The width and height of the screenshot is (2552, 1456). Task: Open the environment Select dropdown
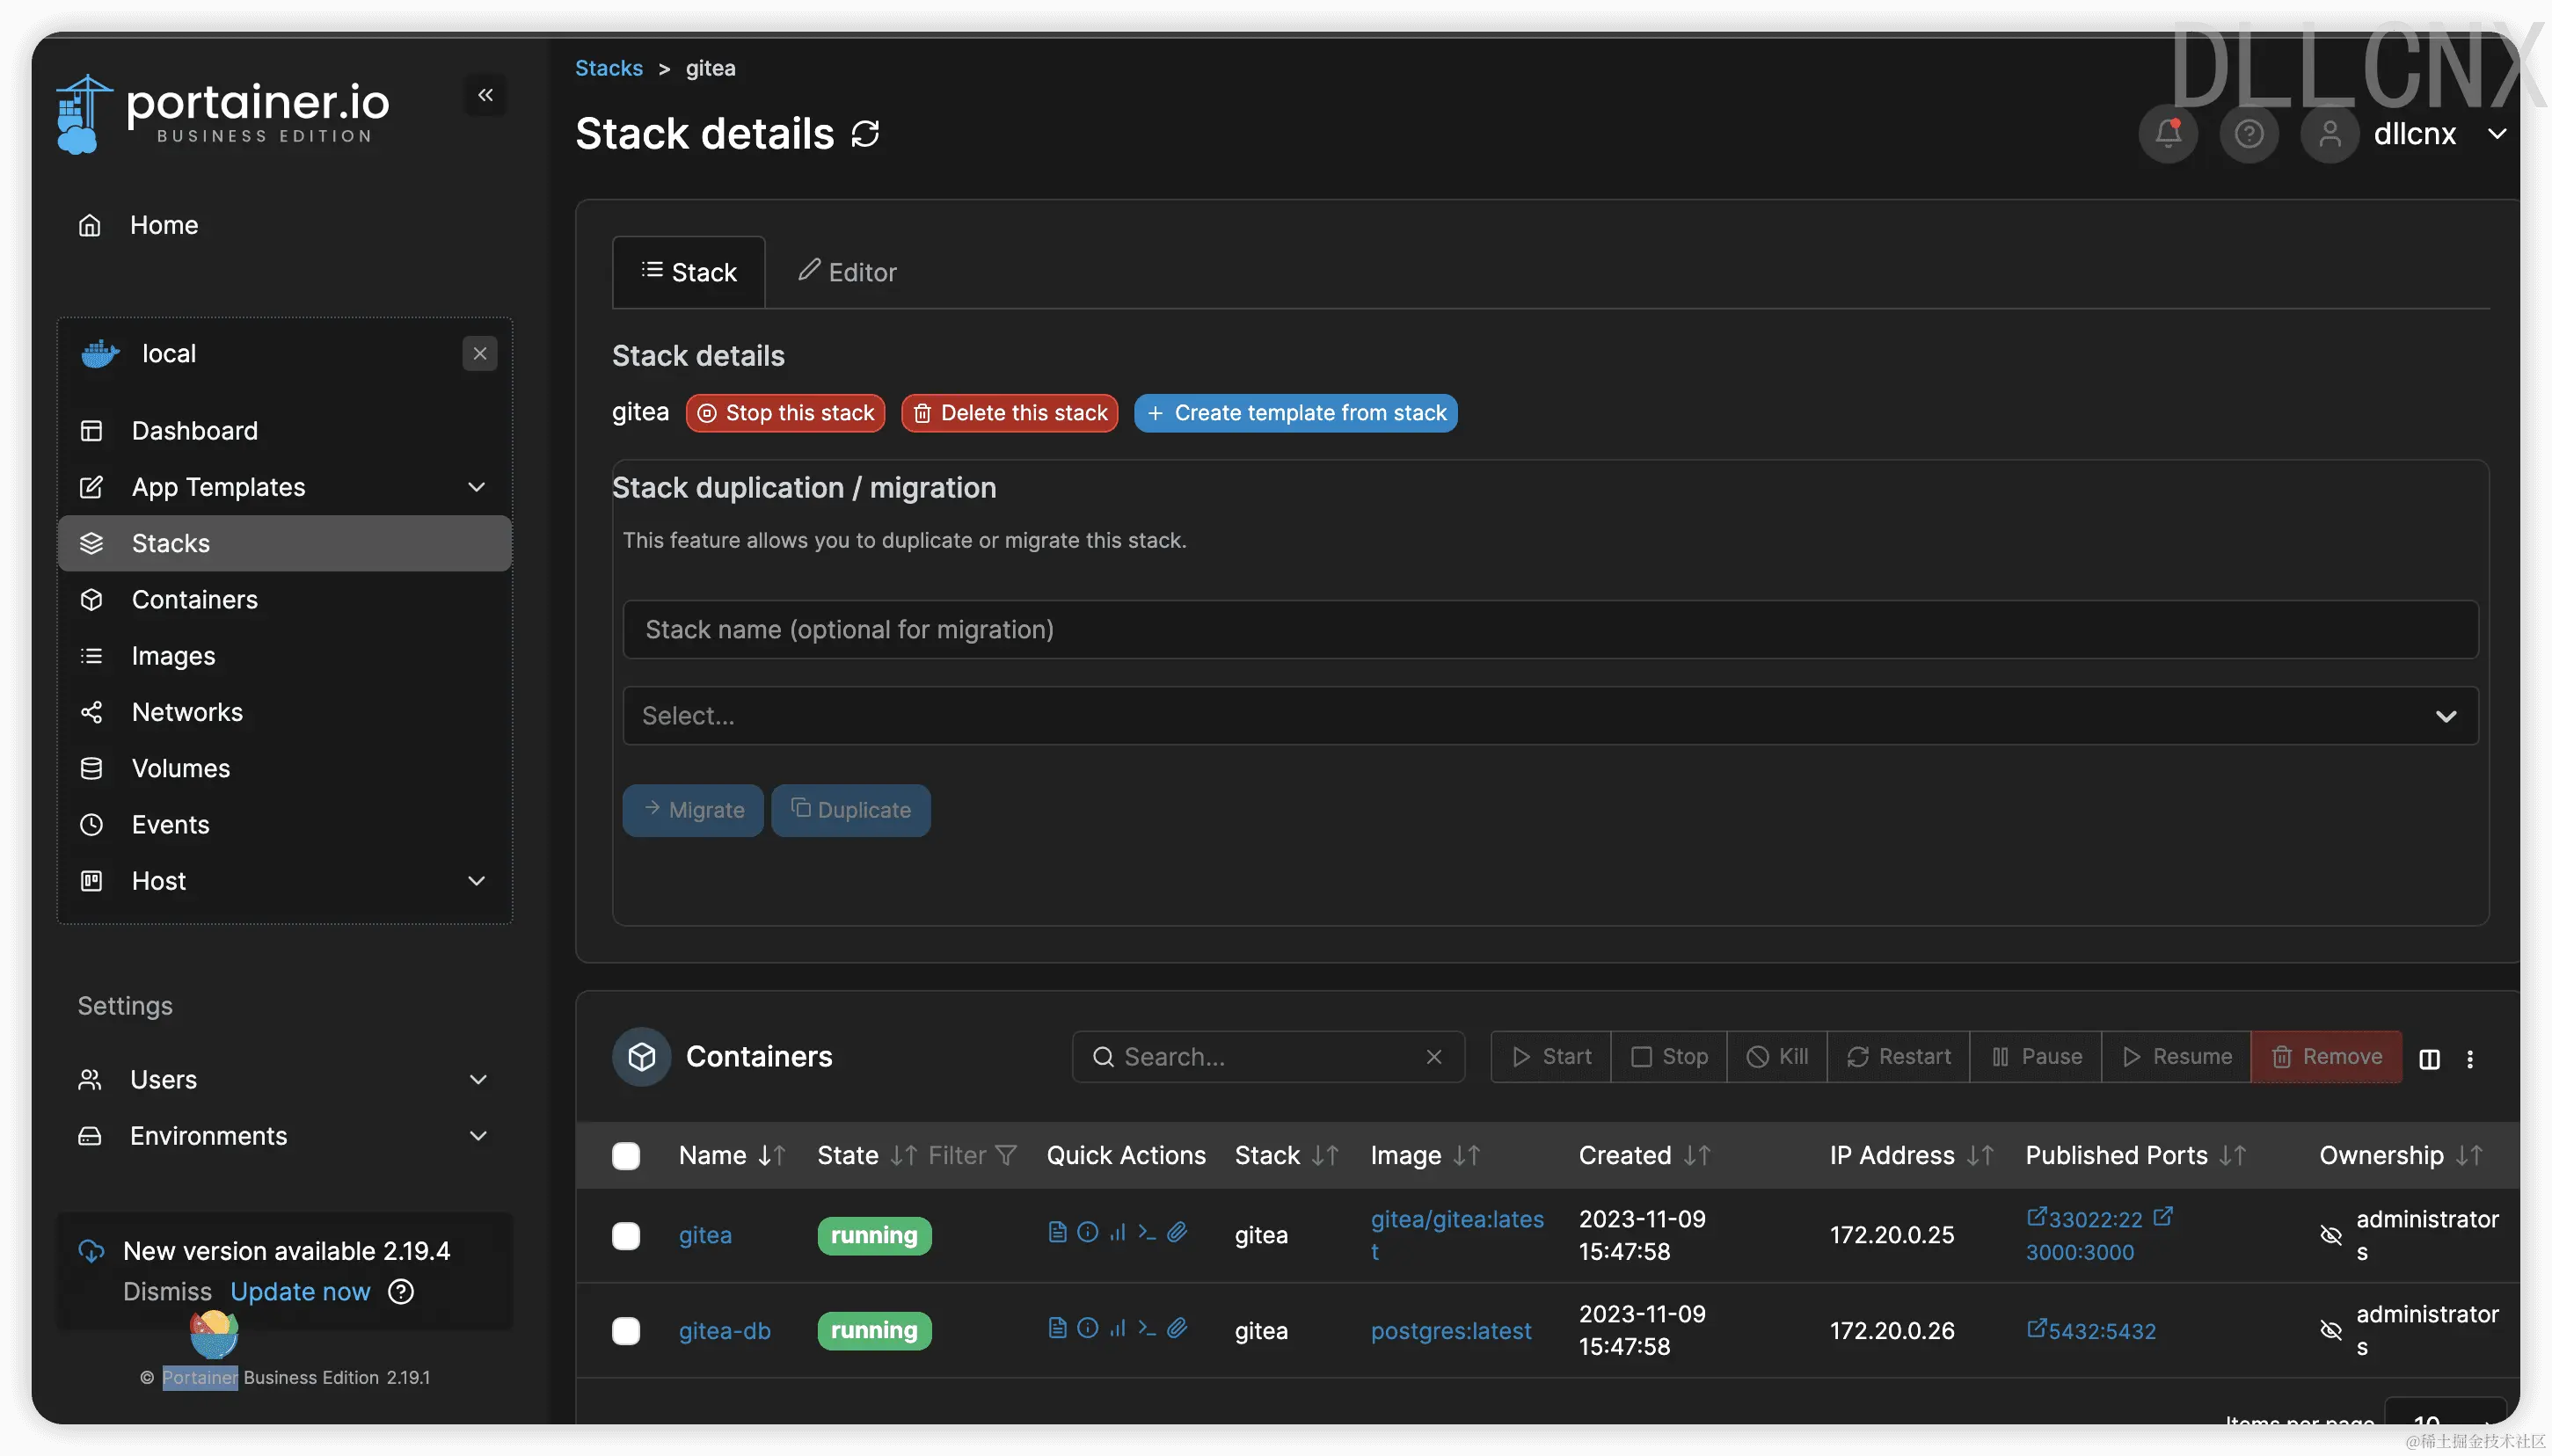(x=1549, y=716)
